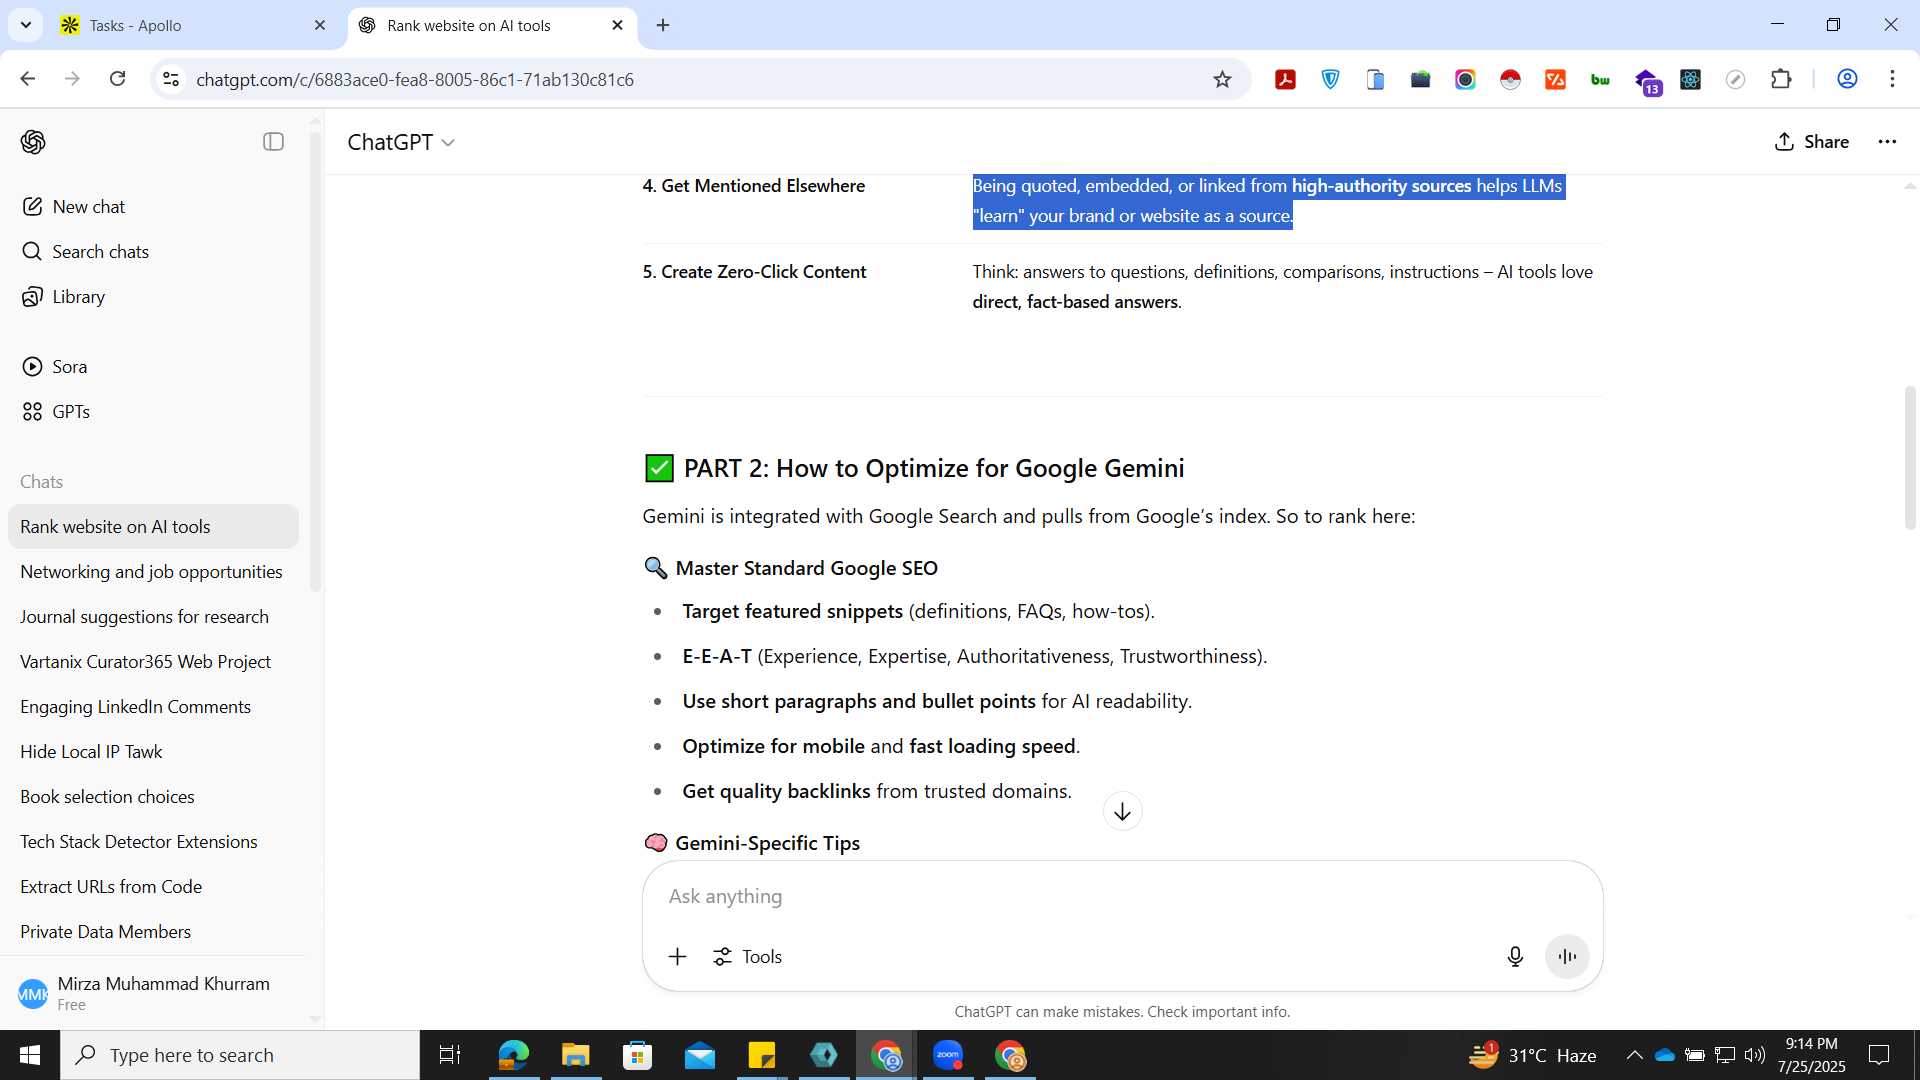Click the Type here to search box
The image size is (1920, 1080).
tap(240, 1055)
